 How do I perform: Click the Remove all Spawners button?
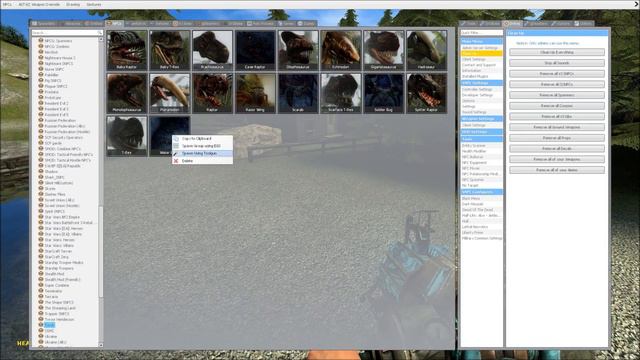click(x=557, y=95)
